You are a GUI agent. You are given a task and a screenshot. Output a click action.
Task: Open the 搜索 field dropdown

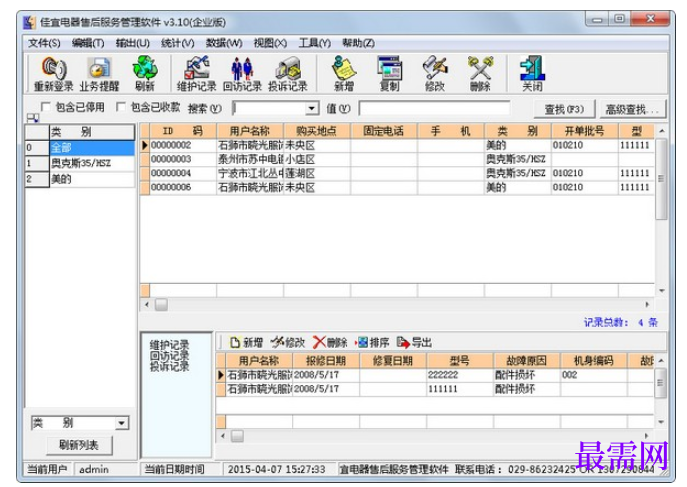pyautogui.click(x=312, y=108)
